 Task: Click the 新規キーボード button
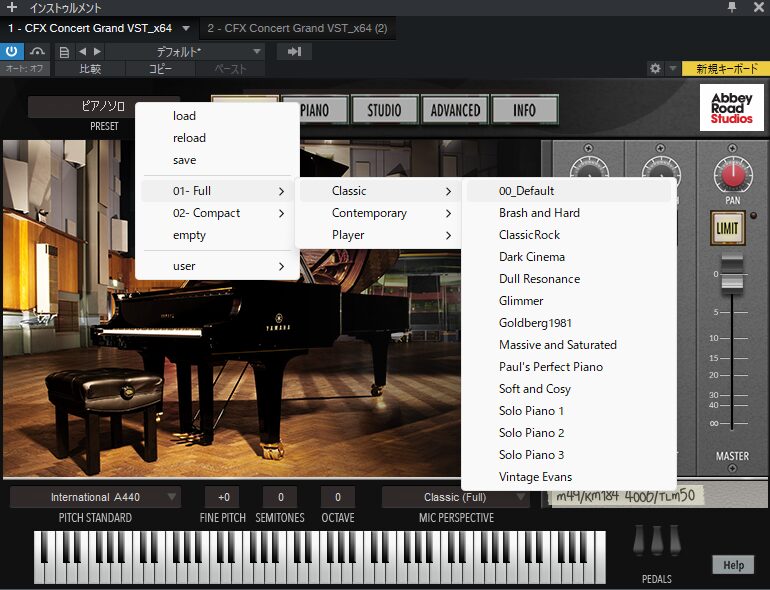point(726,69)
